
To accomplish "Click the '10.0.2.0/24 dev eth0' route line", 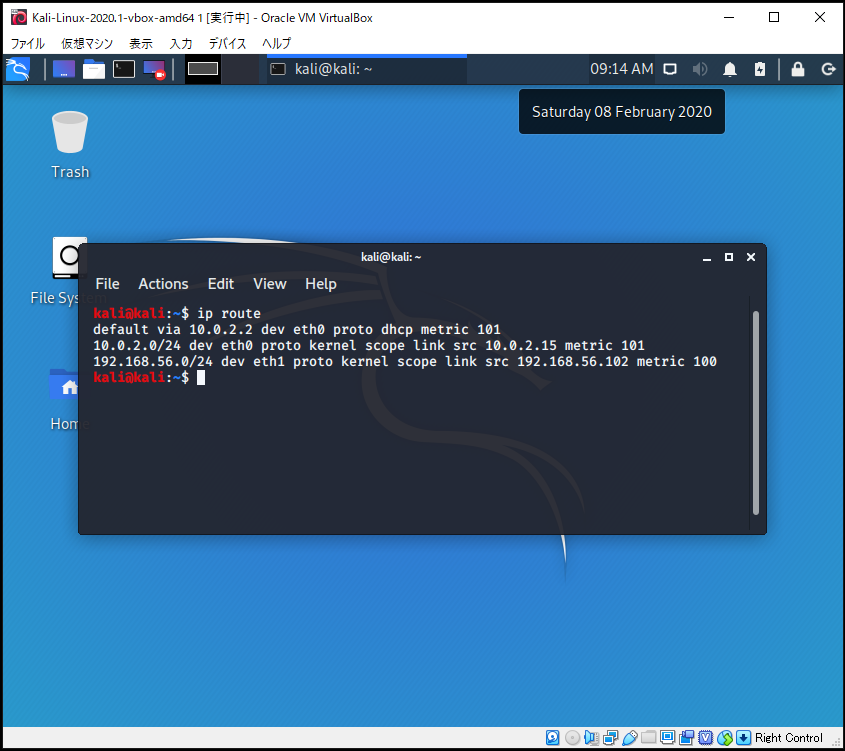I will coord(369,345).
